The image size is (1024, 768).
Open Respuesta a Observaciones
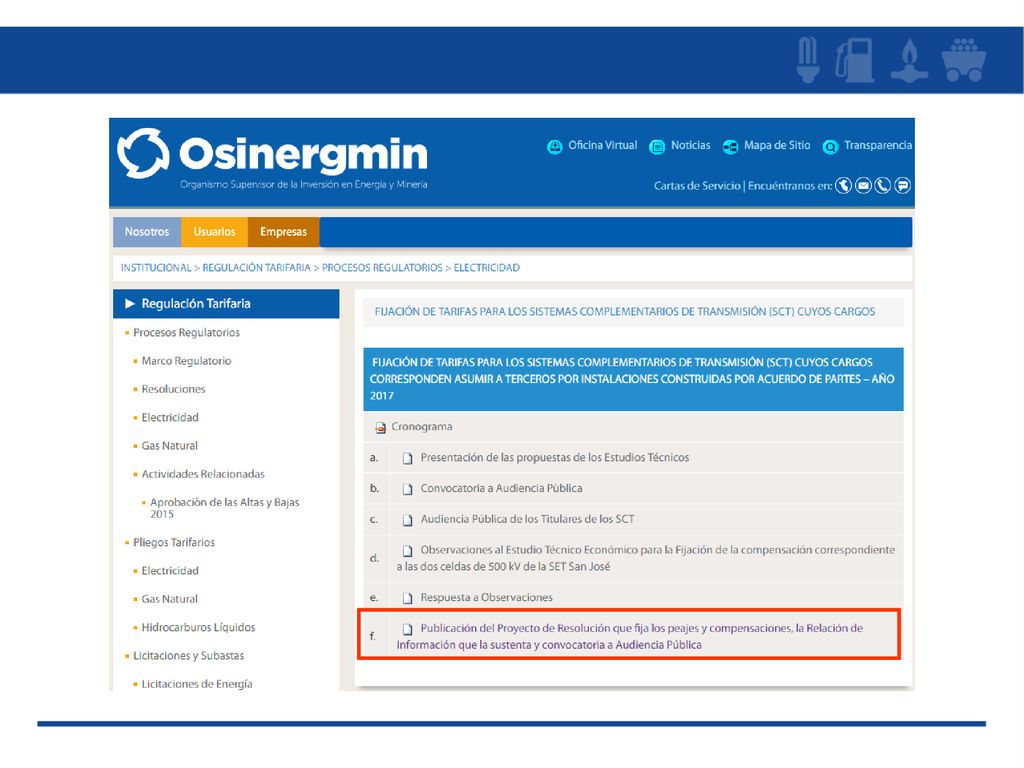pyautogui.click(x=486, y=597)
